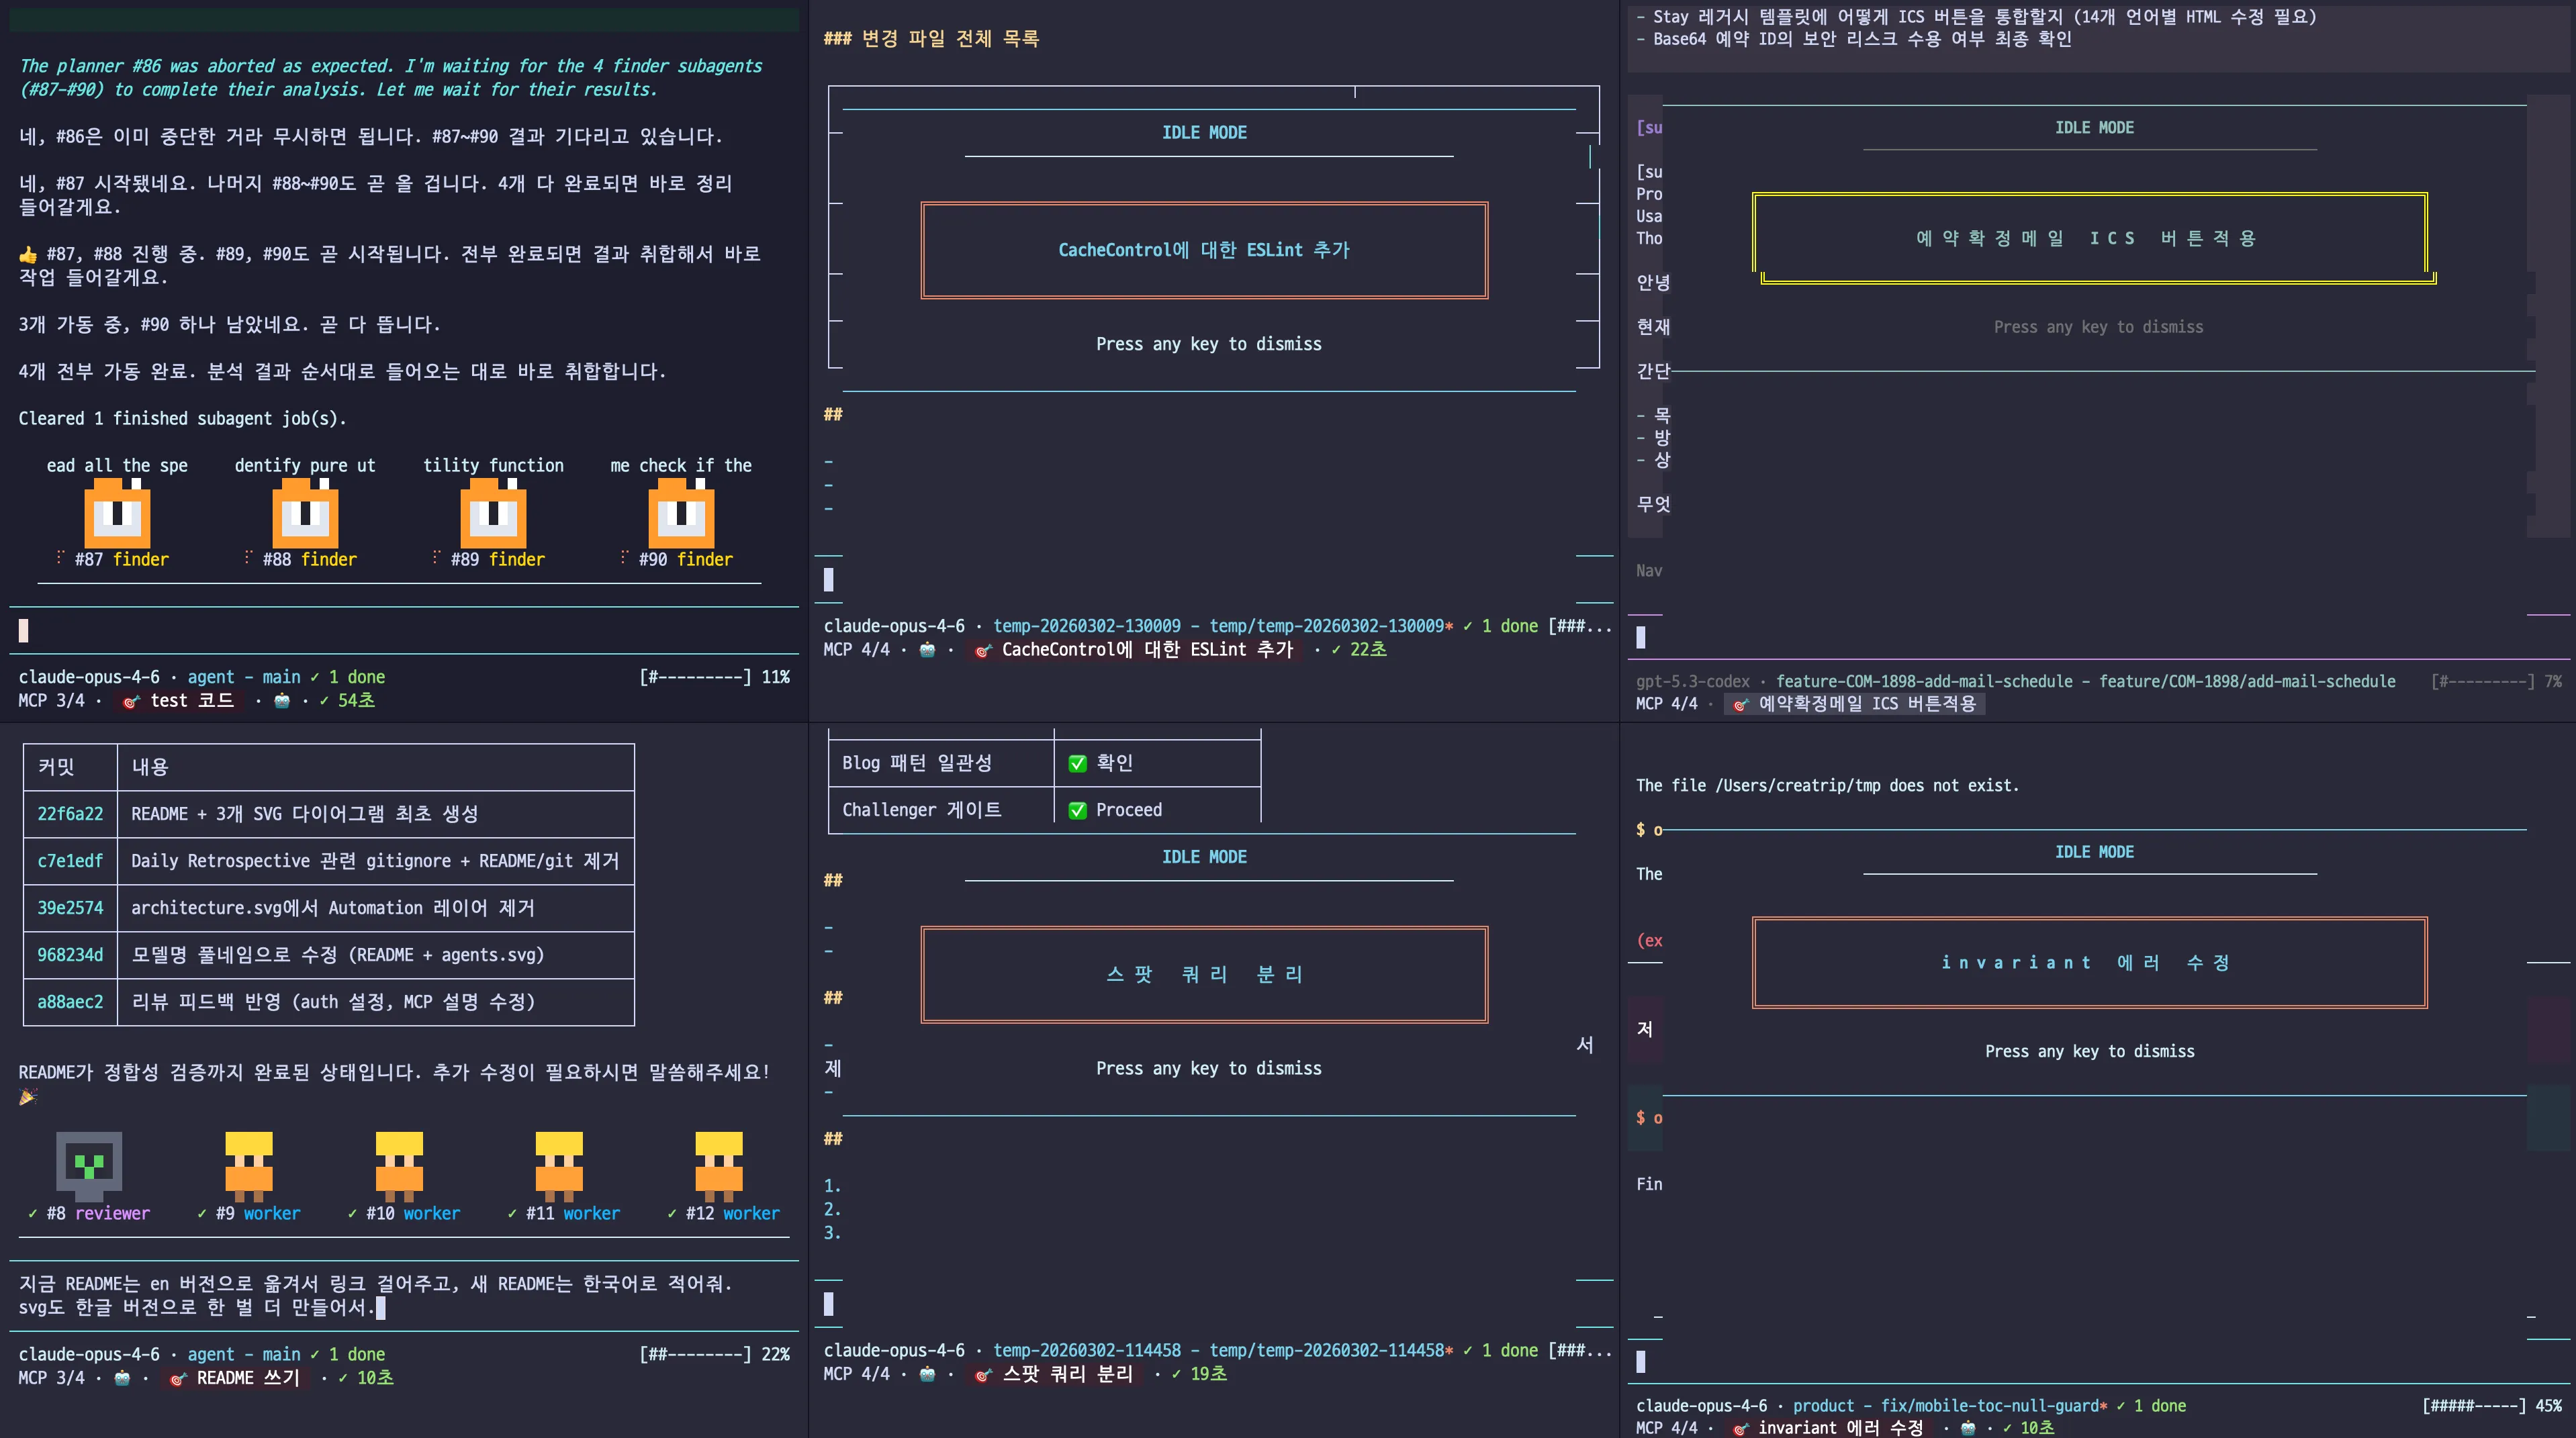Click the green checkmark beside Proceed

tap(1077, 810)
